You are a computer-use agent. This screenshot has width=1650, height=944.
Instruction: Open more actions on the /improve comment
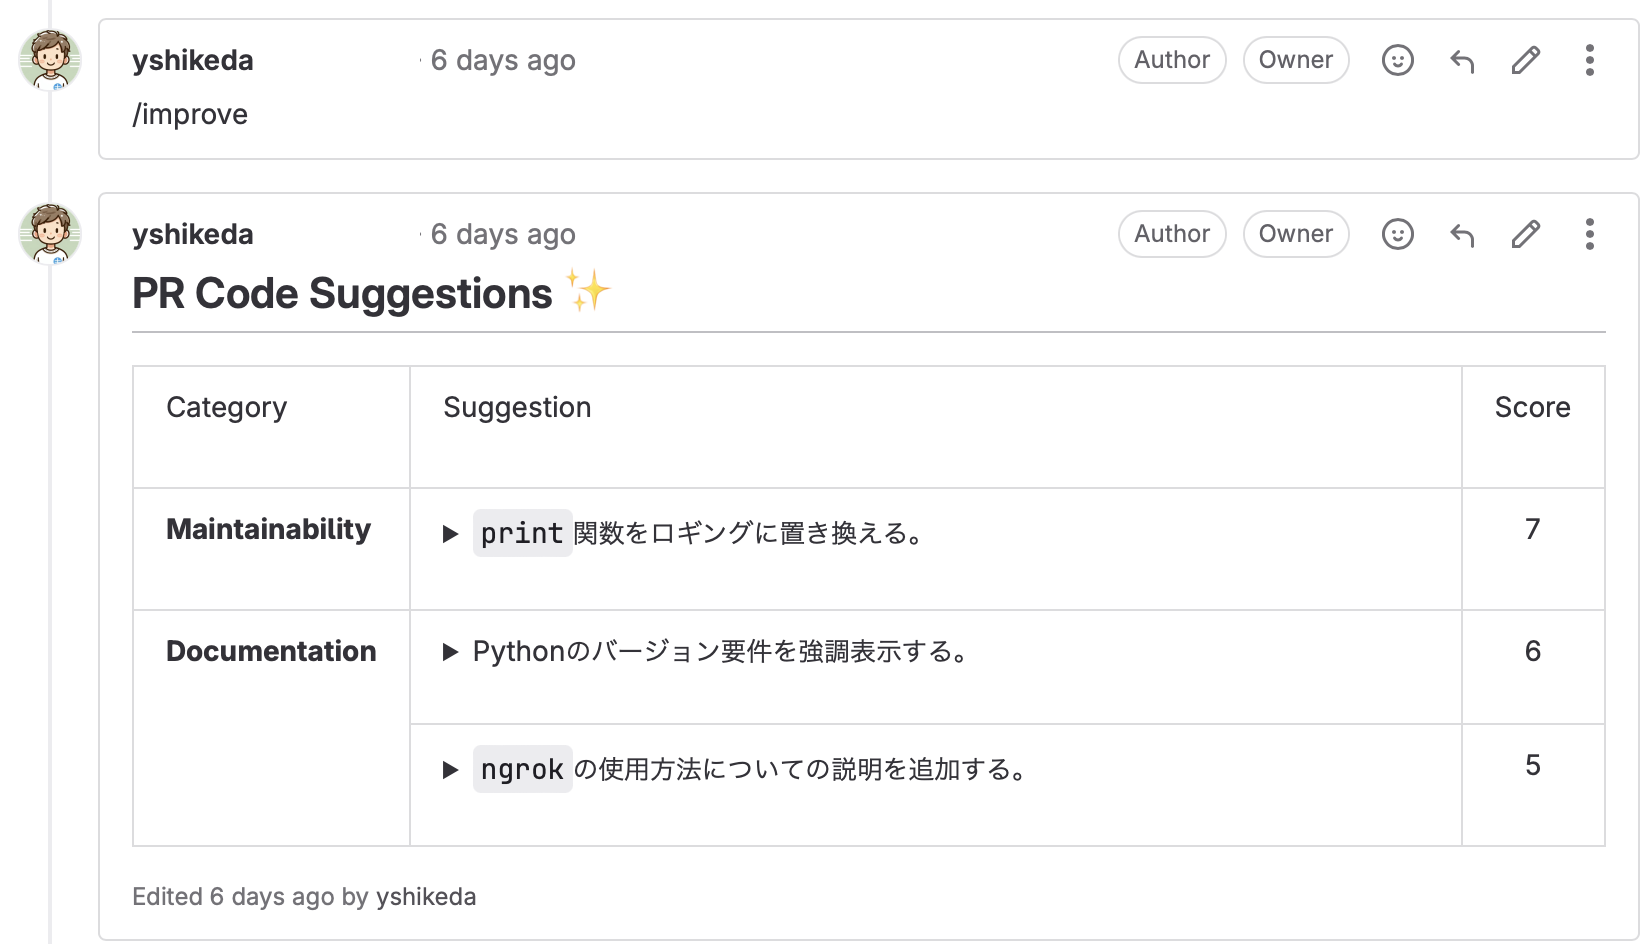coord(1589,60)
